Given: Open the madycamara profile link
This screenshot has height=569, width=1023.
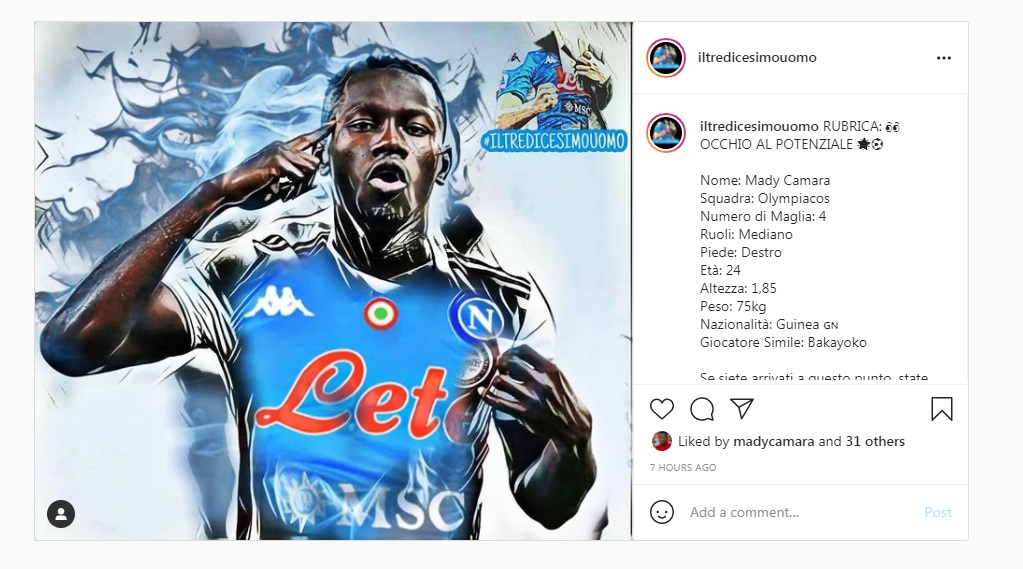Looking at the screenshot, I should pos(774,442).
